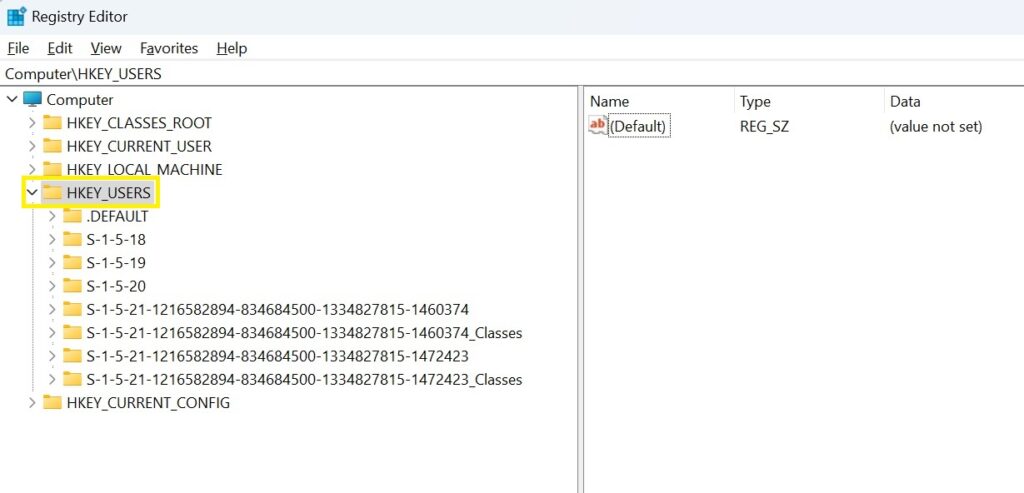The height and width of the screenshot is (493, 1024).
Task: Click the S-1-5-19 folder icon
Action: pos(72,263)
